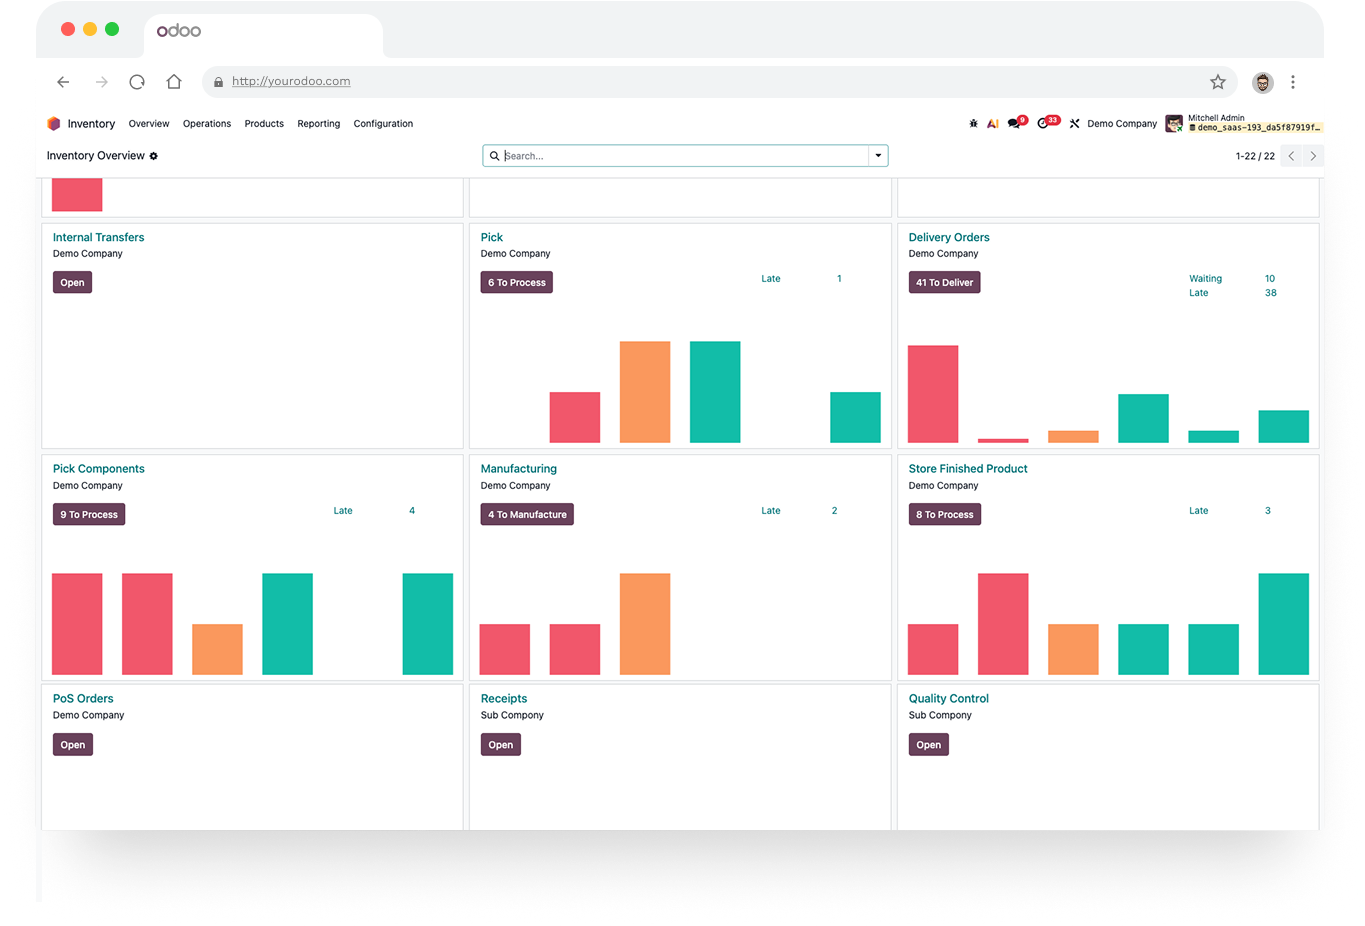Click the 4 To Manufacture button
The height and width of the screenshot is (926, 1365).
(x=527, y=515)
